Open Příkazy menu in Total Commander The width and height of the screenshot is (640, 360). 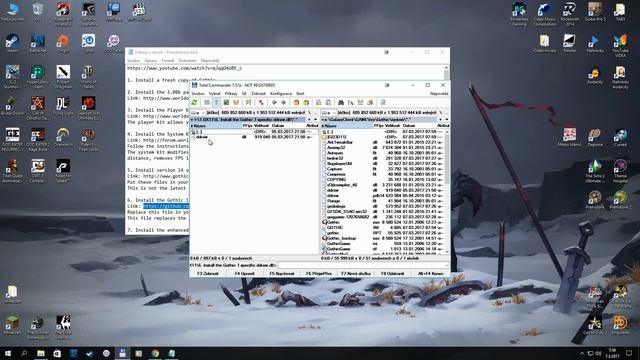[x=231, y=93]
